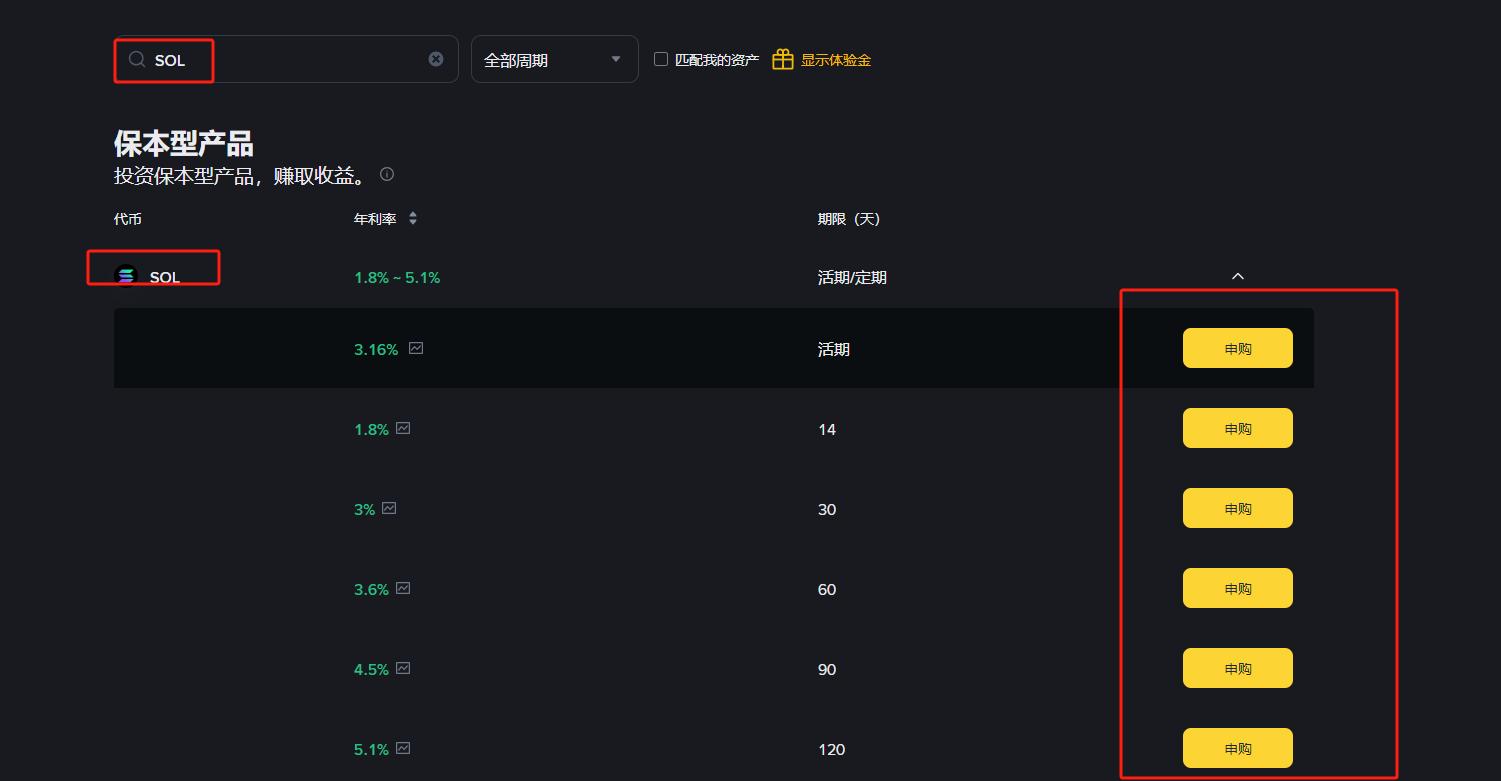This screenshot has width=1501, height=781.
Task: Subscribe to the 120-day term product
Action: [x=1237, y=748]
